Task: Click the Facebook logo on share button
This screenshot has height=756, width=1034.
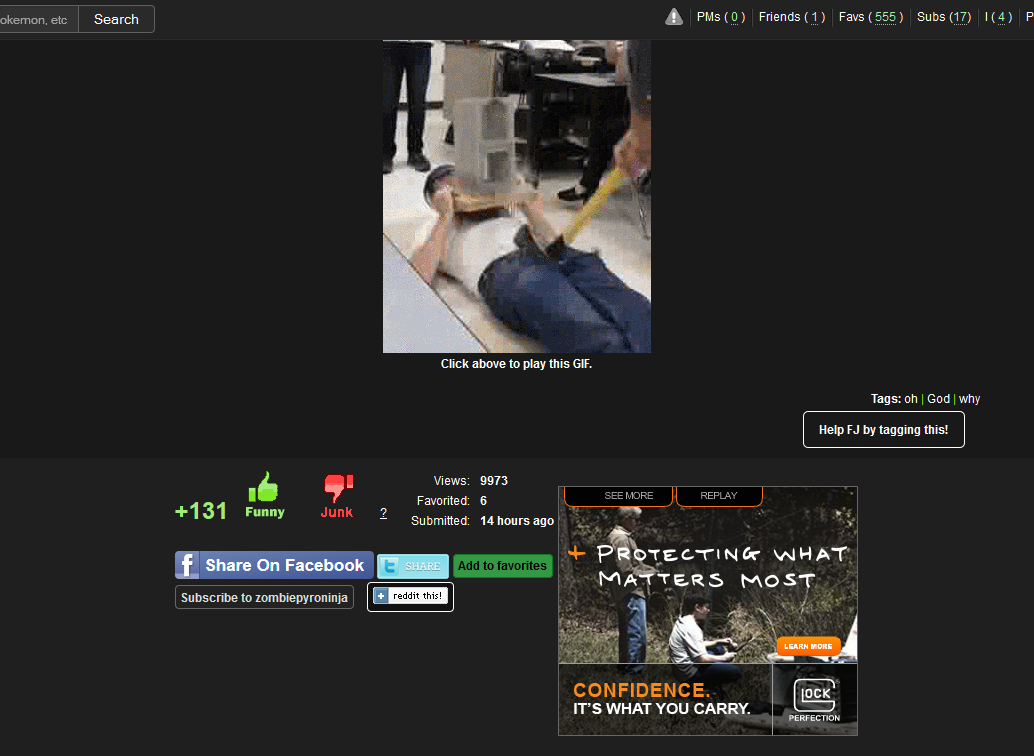Action: pyautogui.click(x=188, y=565)
